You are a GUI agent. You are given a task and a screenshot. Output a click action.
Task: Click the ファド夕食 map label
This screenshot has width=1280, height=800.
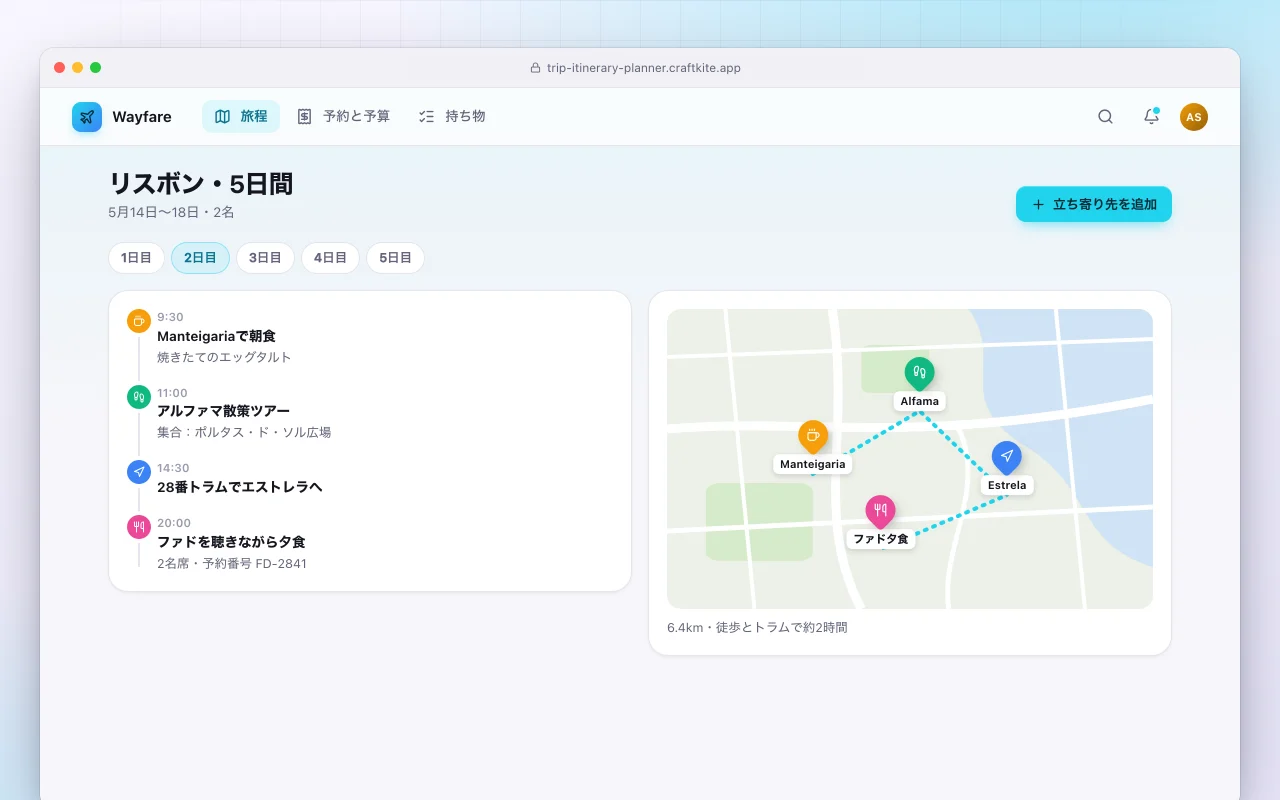(881, 539)
